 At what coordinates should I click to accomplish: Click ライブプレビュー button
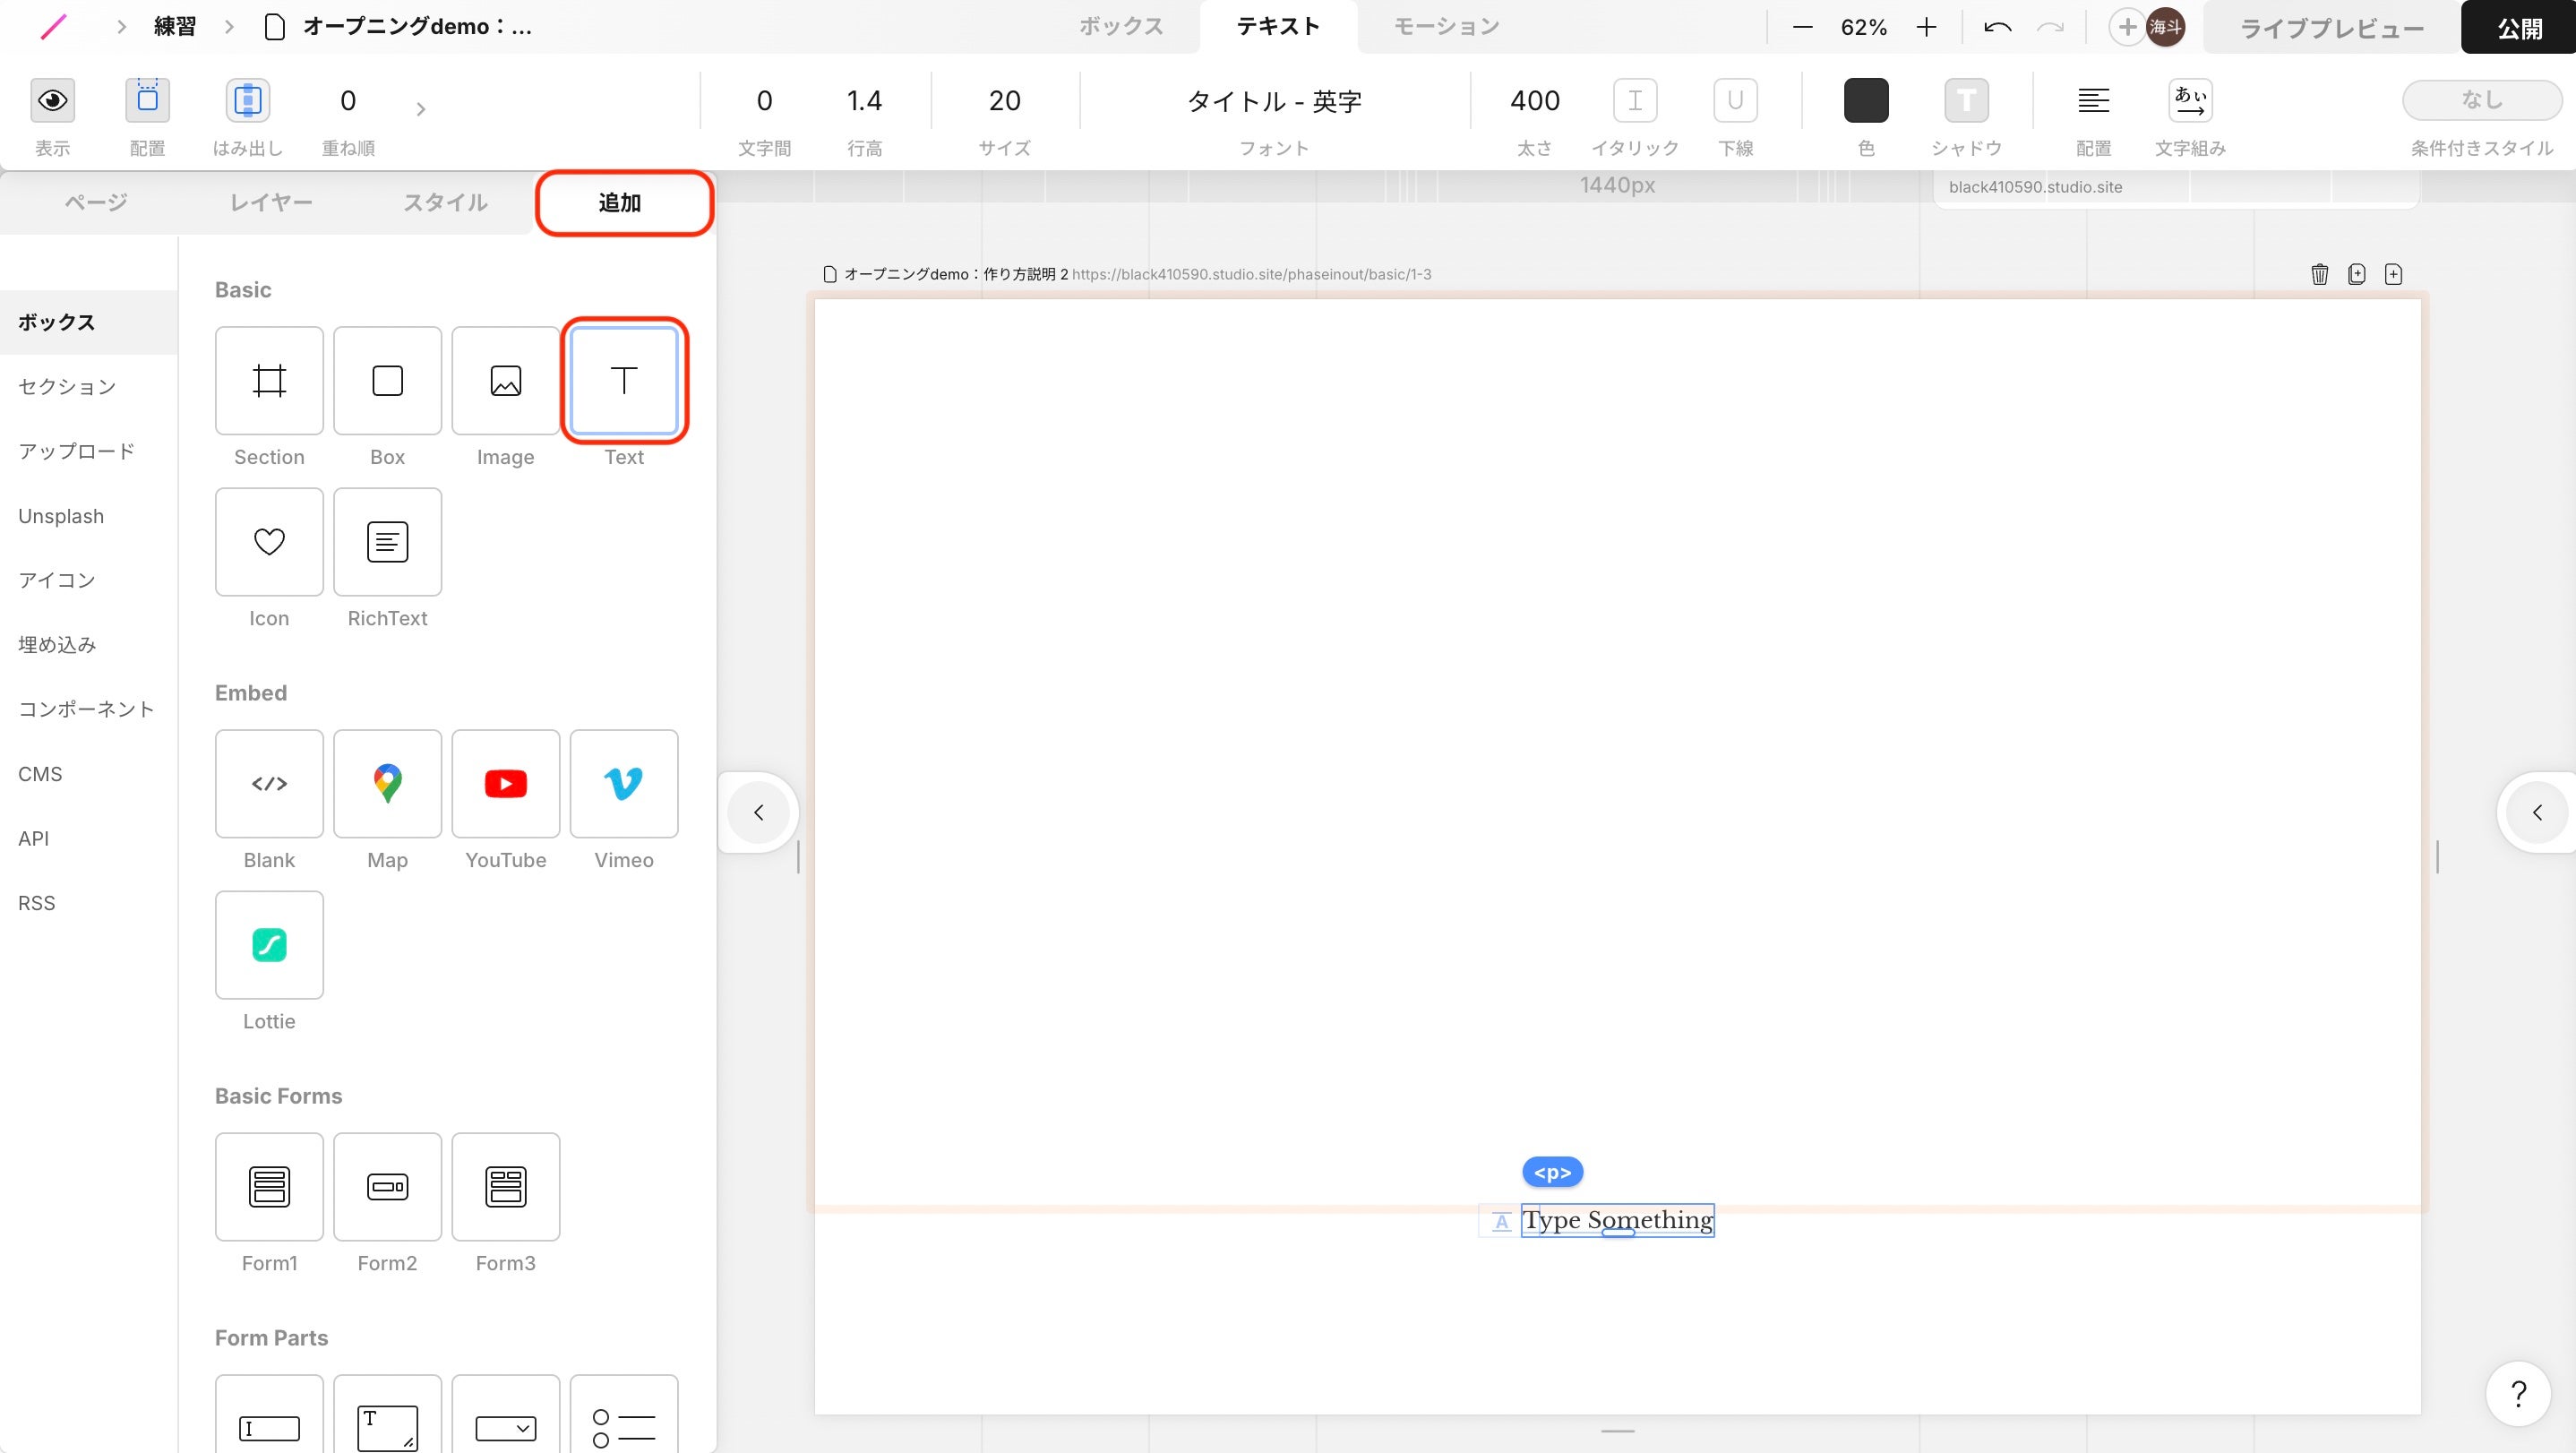click(x=2330, y=28)
